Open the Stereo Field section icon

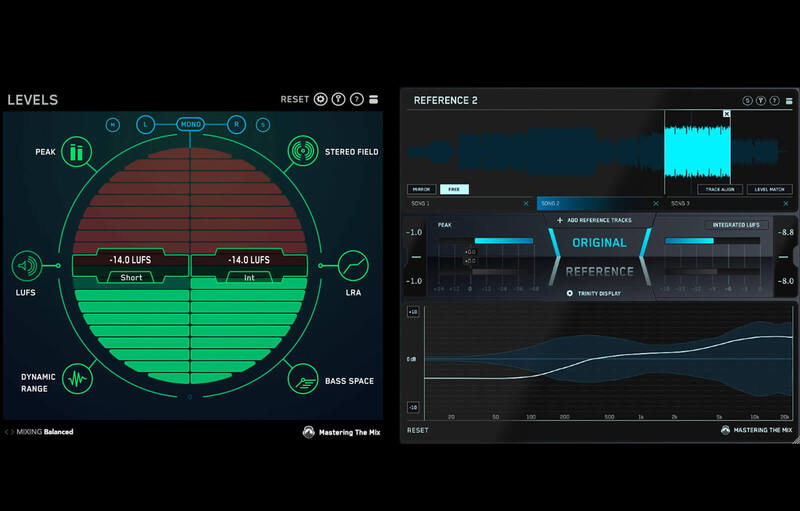(x=303, y=151)
